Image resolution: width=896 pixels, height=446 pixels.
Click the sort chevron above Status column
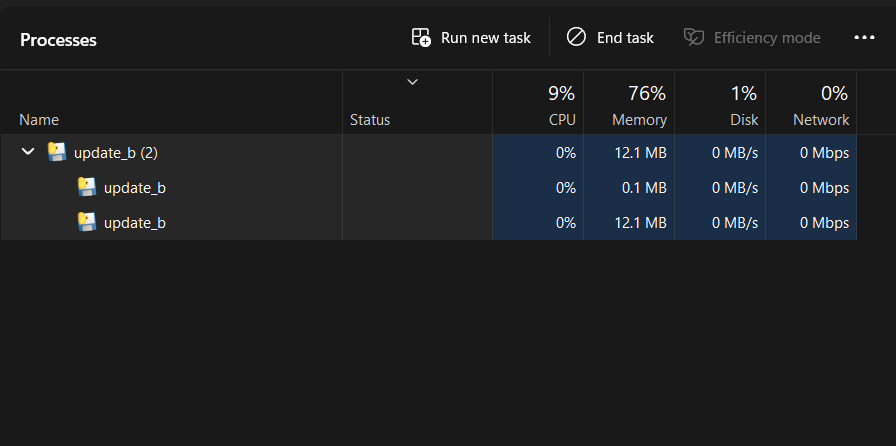(412, 82)
